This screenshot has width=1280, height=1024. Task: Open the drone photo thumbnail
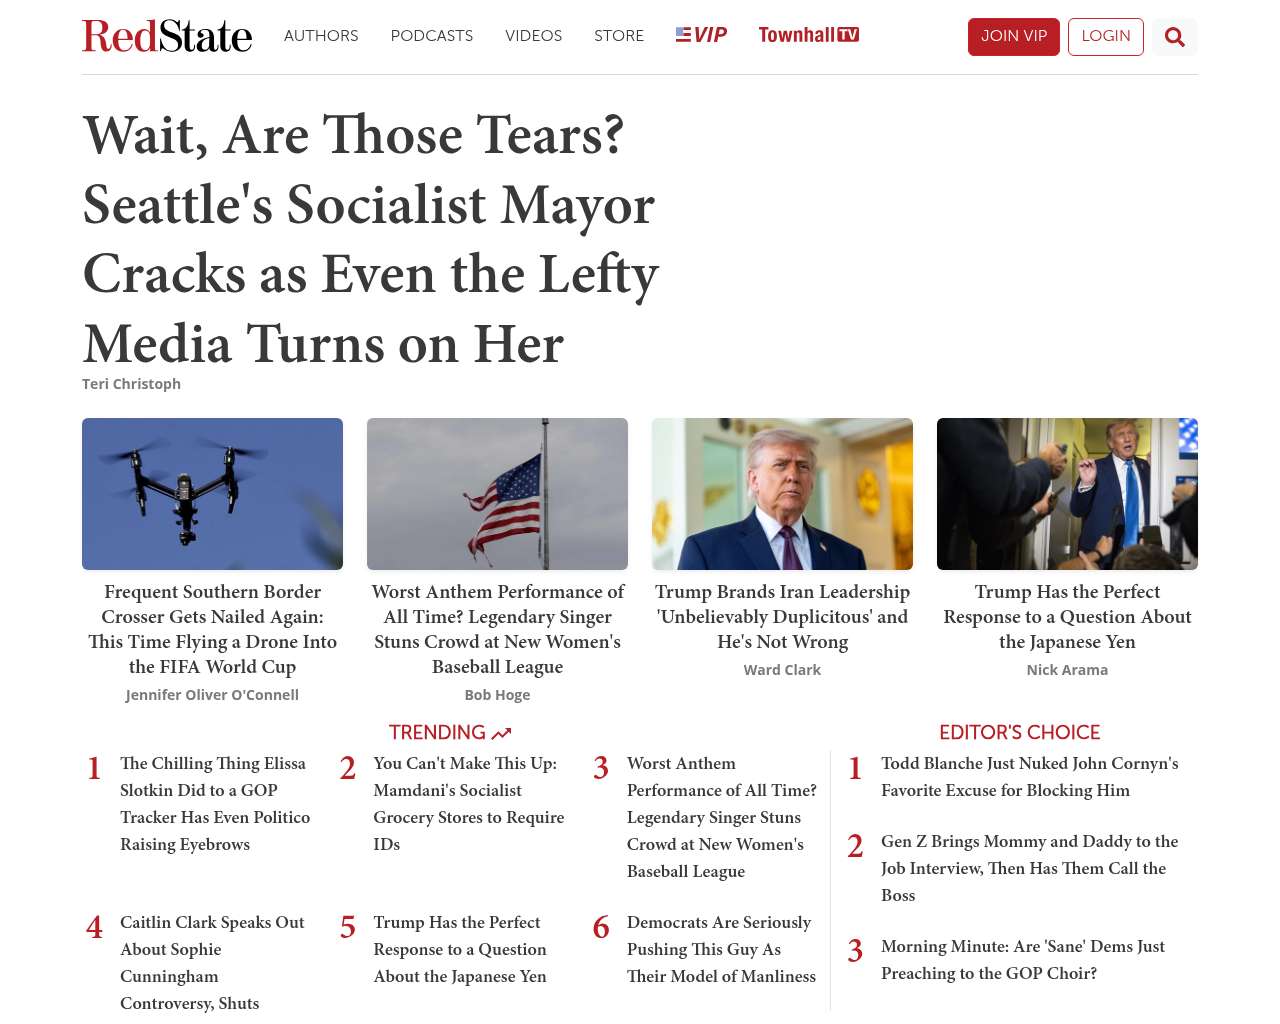(212, 494)
